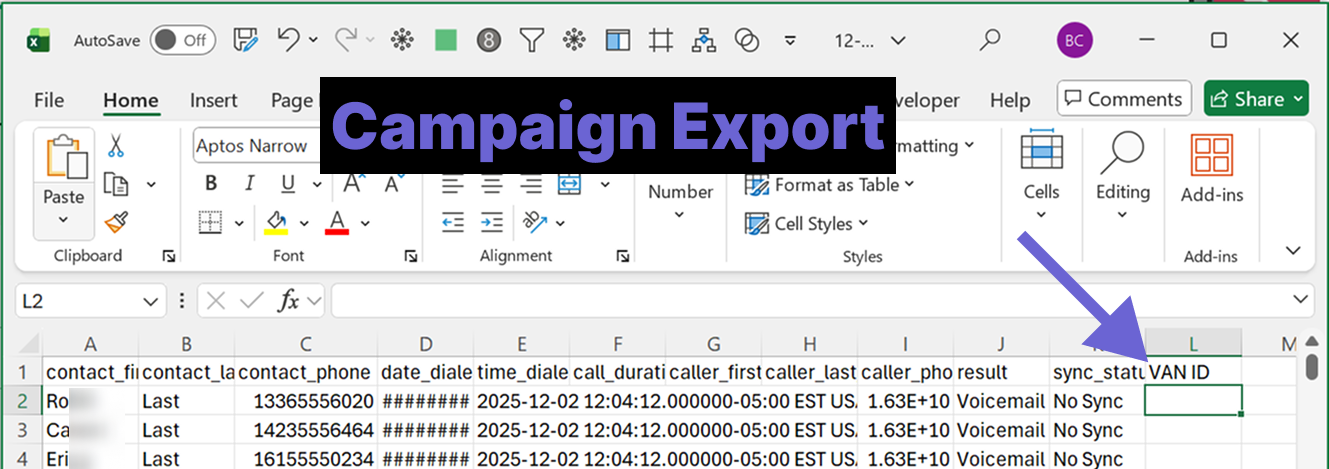Center align the cell text
Image resolution: width=1329 pixels, height=469 pixels.
[x=492, y=184]
